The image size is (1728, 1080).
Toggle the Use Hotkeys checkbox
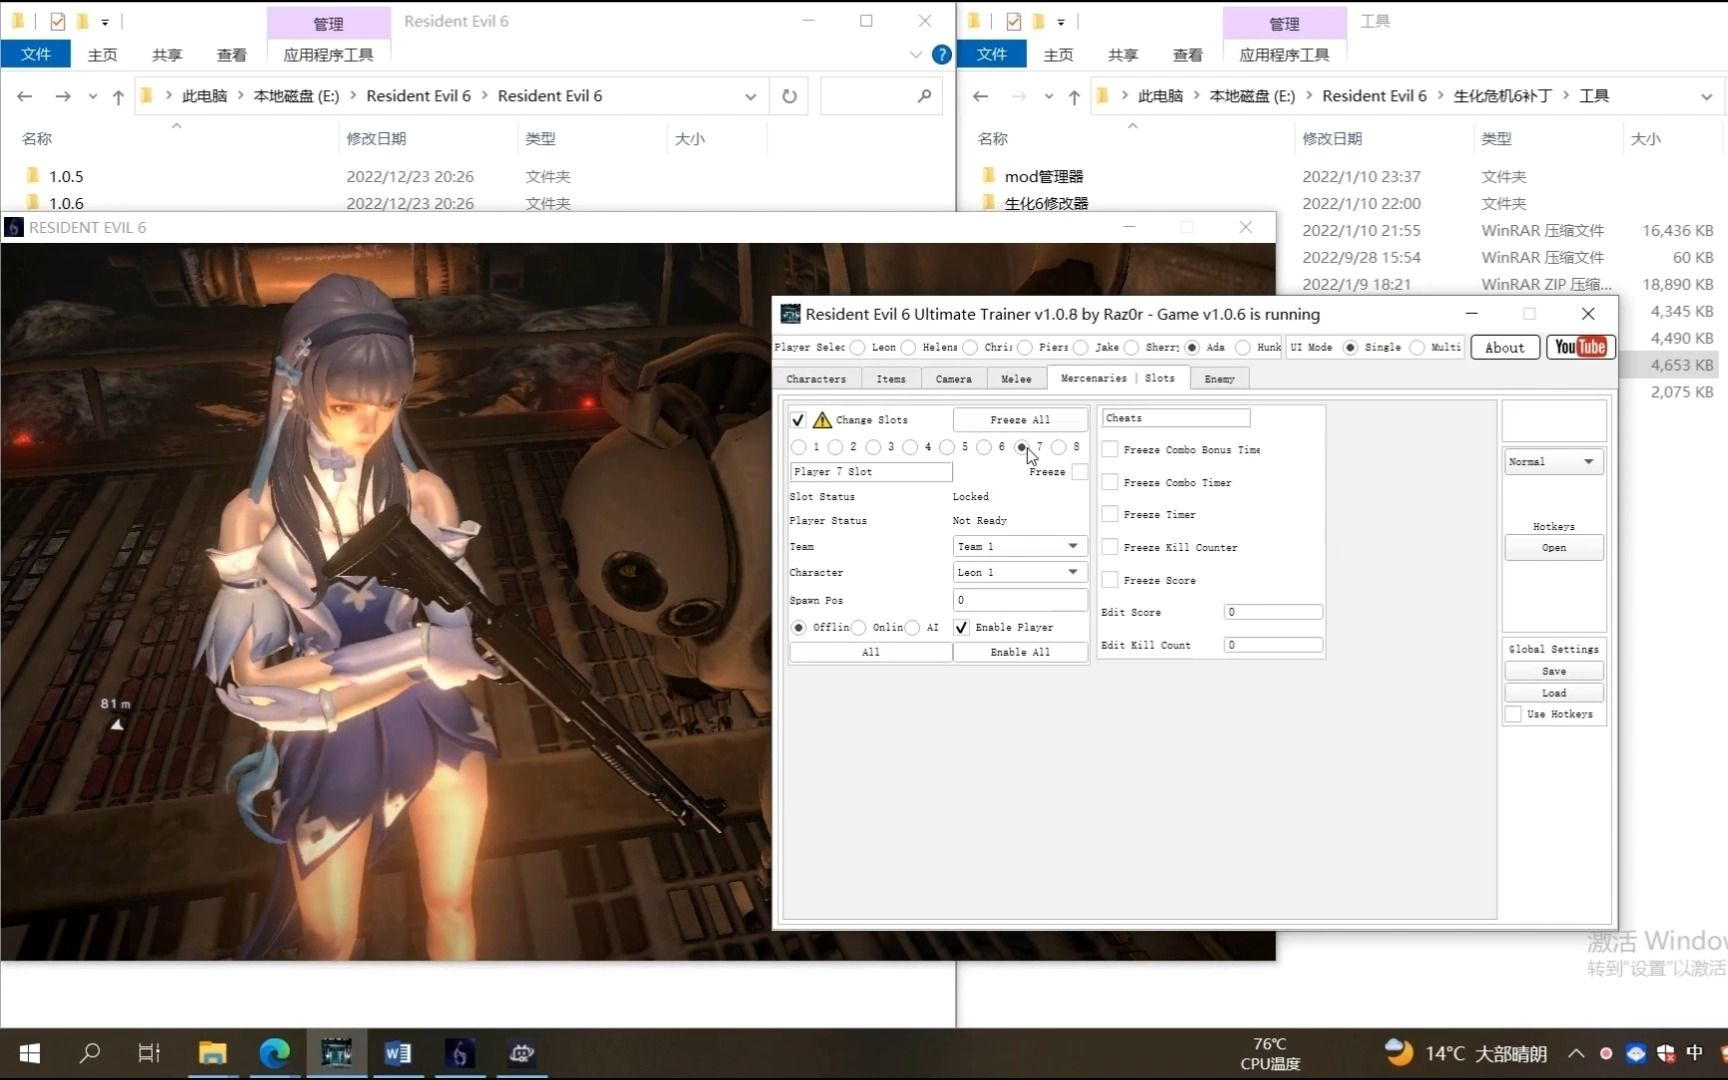click(1514, 714)
